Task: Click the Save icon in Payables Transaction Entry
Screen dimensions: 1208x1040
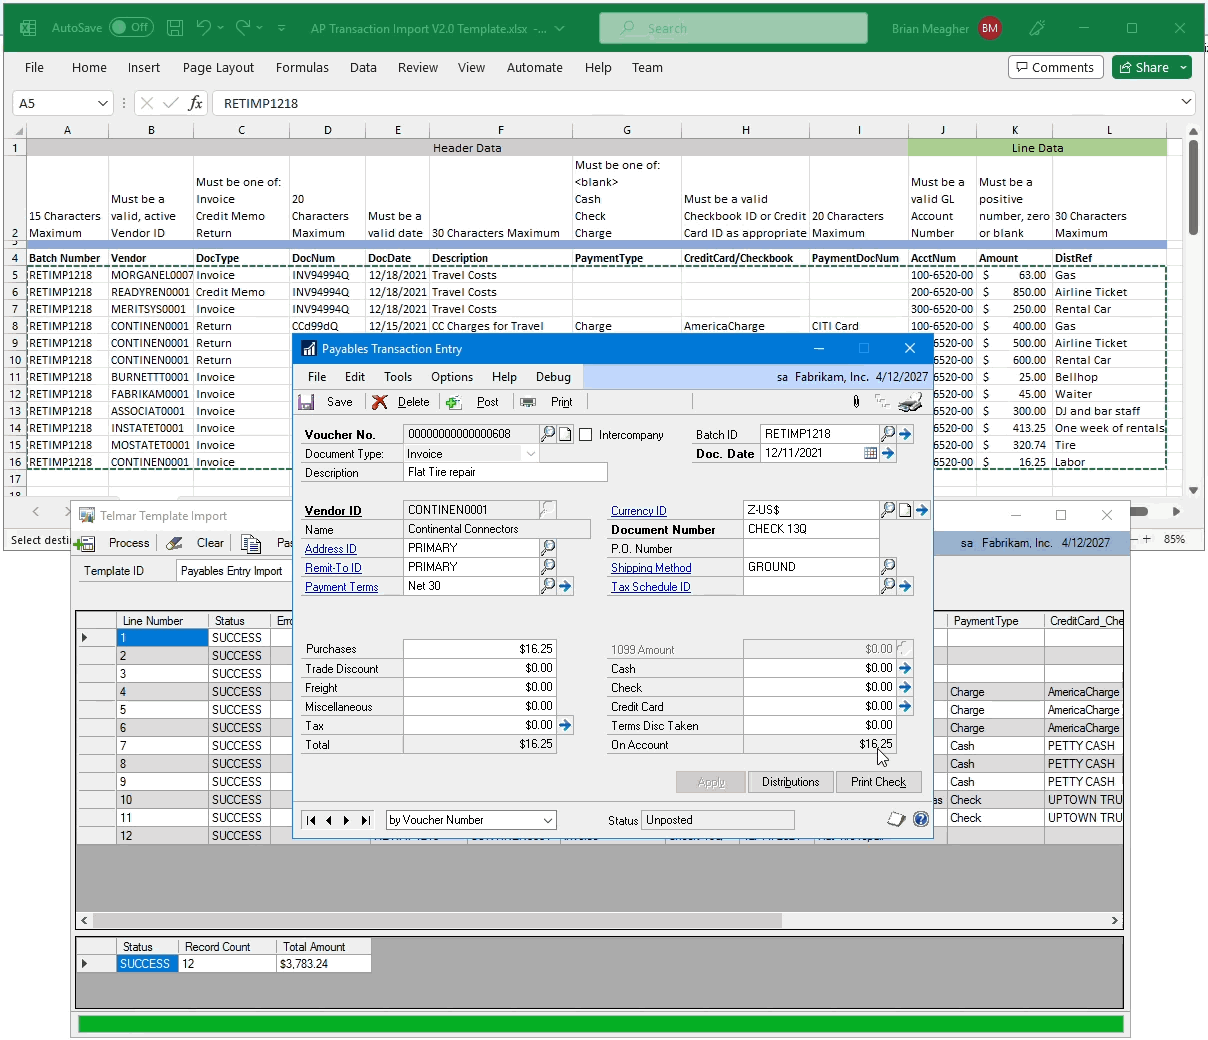Action: pos(305,401)
